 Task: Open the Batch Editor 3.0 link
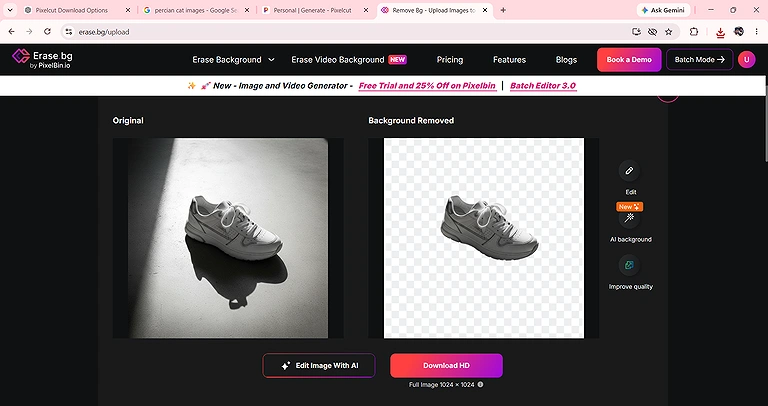pos(543,86)
